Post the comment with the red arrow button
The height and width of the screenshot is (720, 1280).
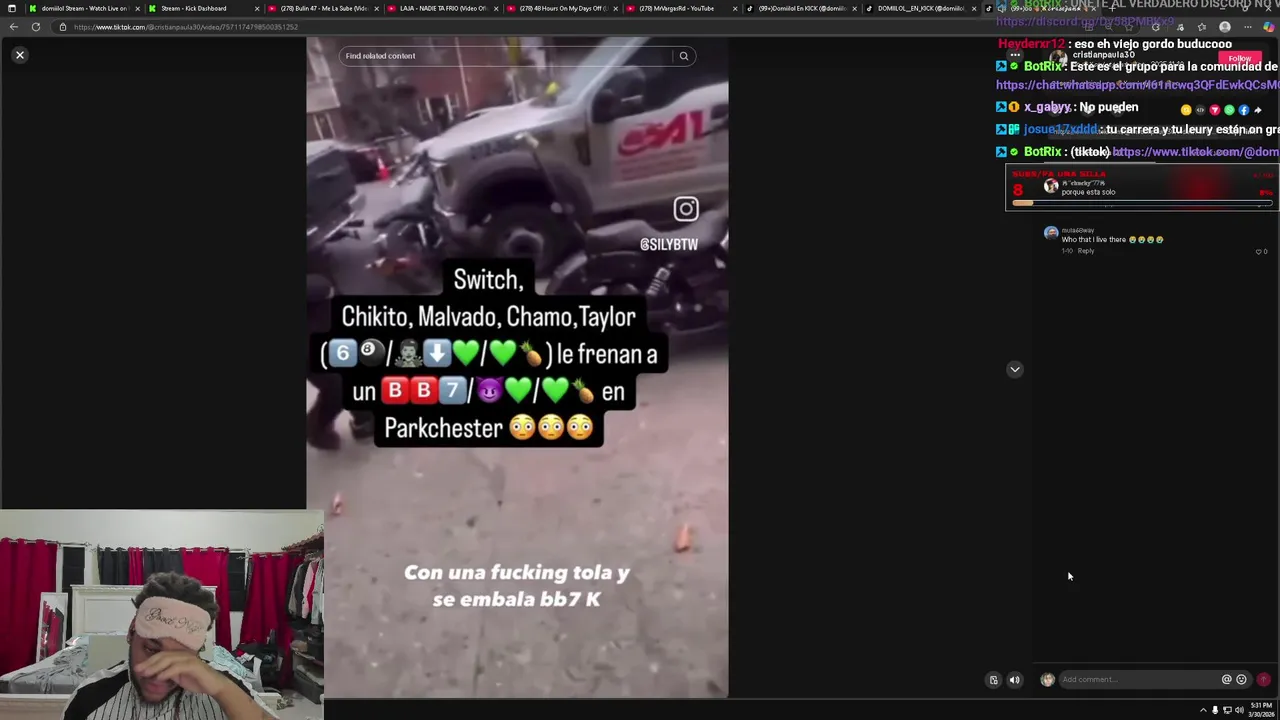point(1264,680)
